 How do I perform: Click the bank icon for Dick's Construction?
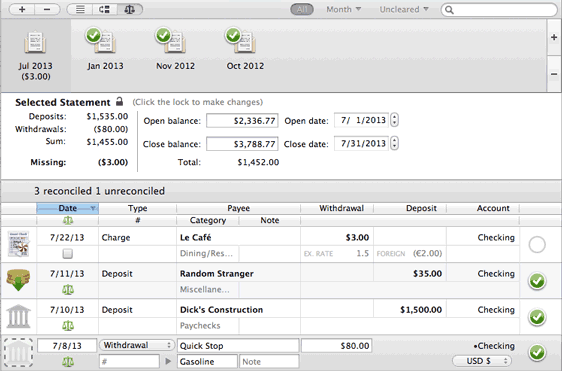[18, 317]
